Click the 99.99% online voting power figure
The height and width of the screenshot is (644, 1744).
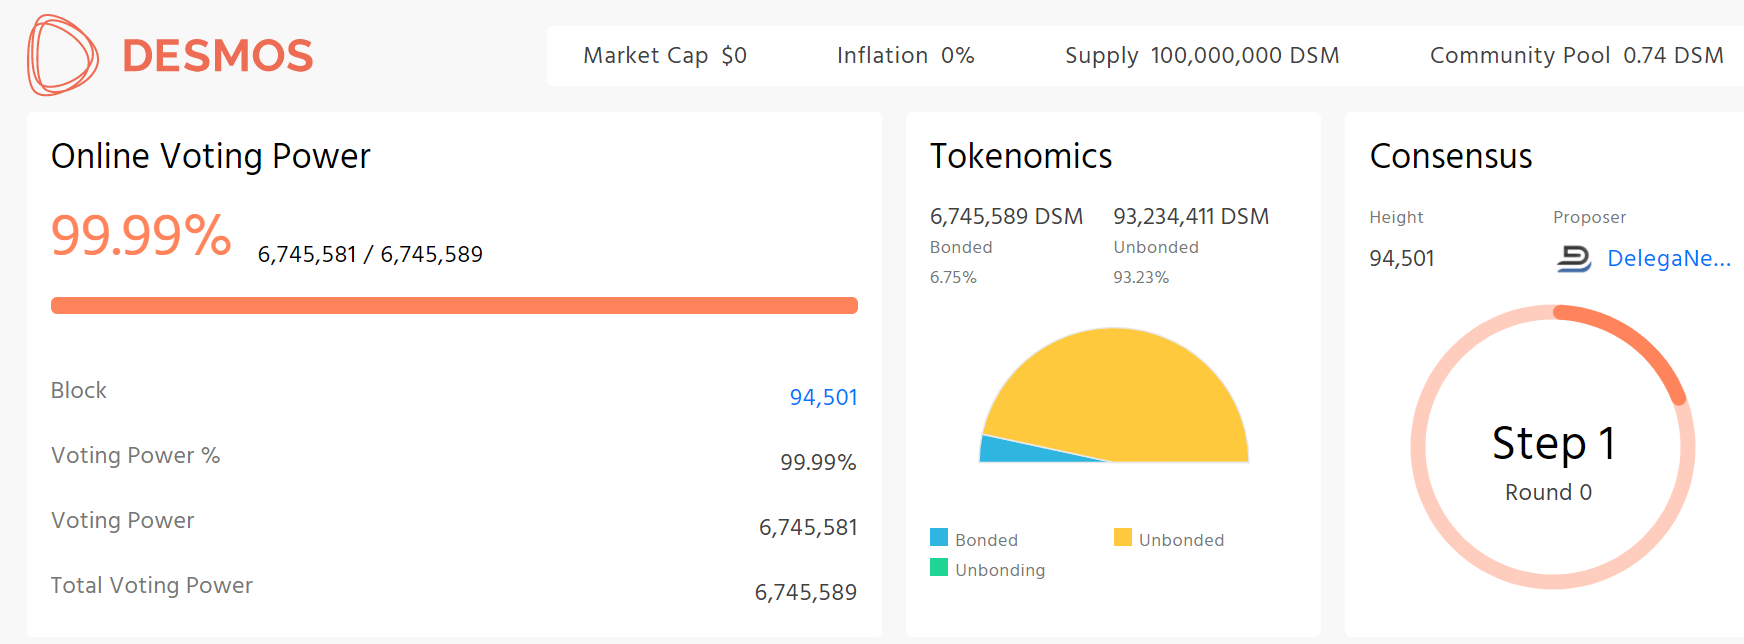[x=141, y=236]
